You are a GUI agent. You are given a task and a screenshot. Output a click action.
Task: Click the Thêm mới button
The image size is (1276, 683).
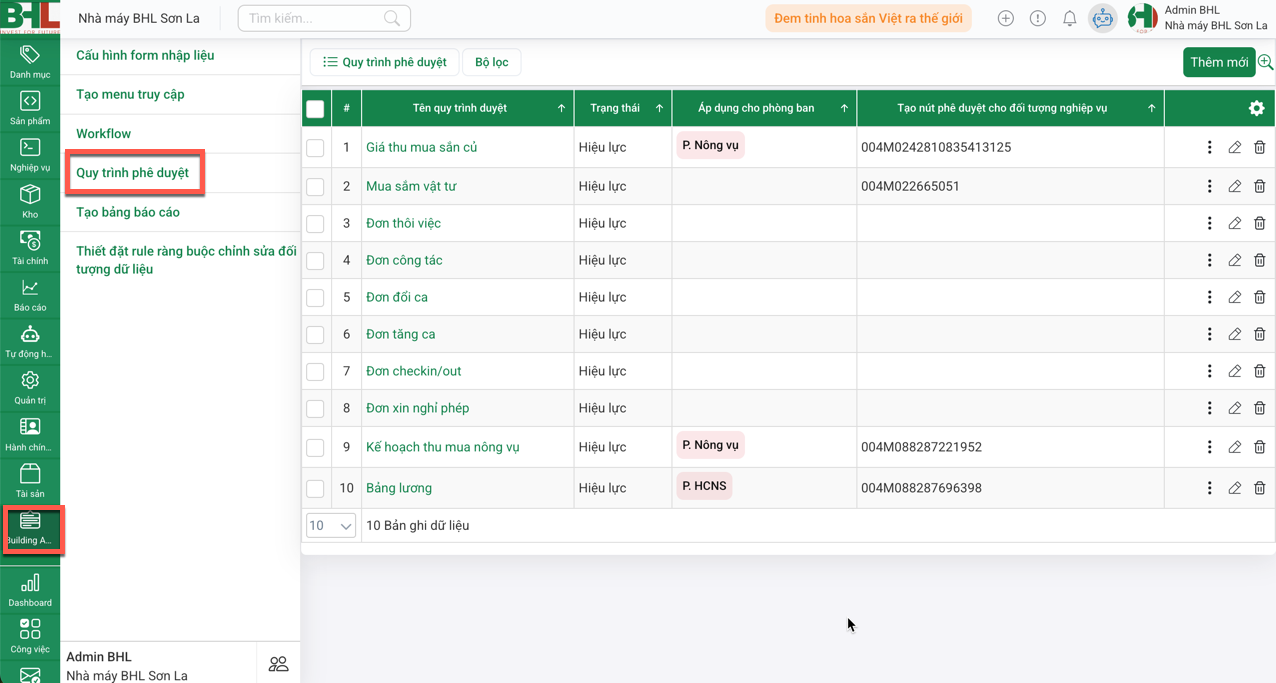tap(1219, 62)
